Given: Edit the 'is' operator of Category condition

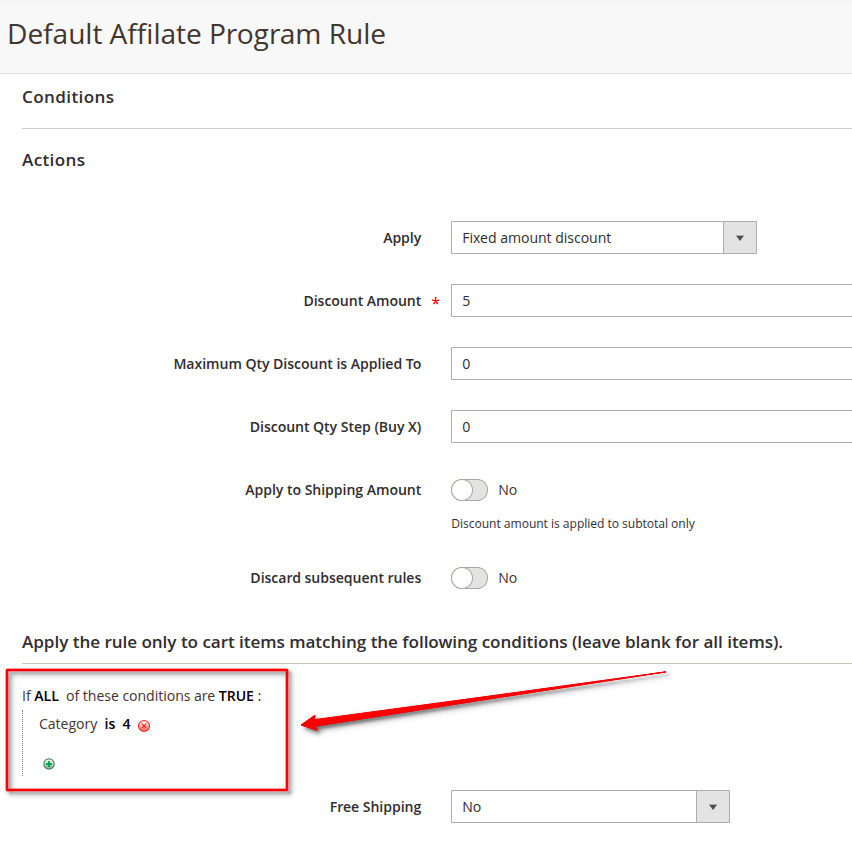Looking at the screenshot, I should pos(110,724).
